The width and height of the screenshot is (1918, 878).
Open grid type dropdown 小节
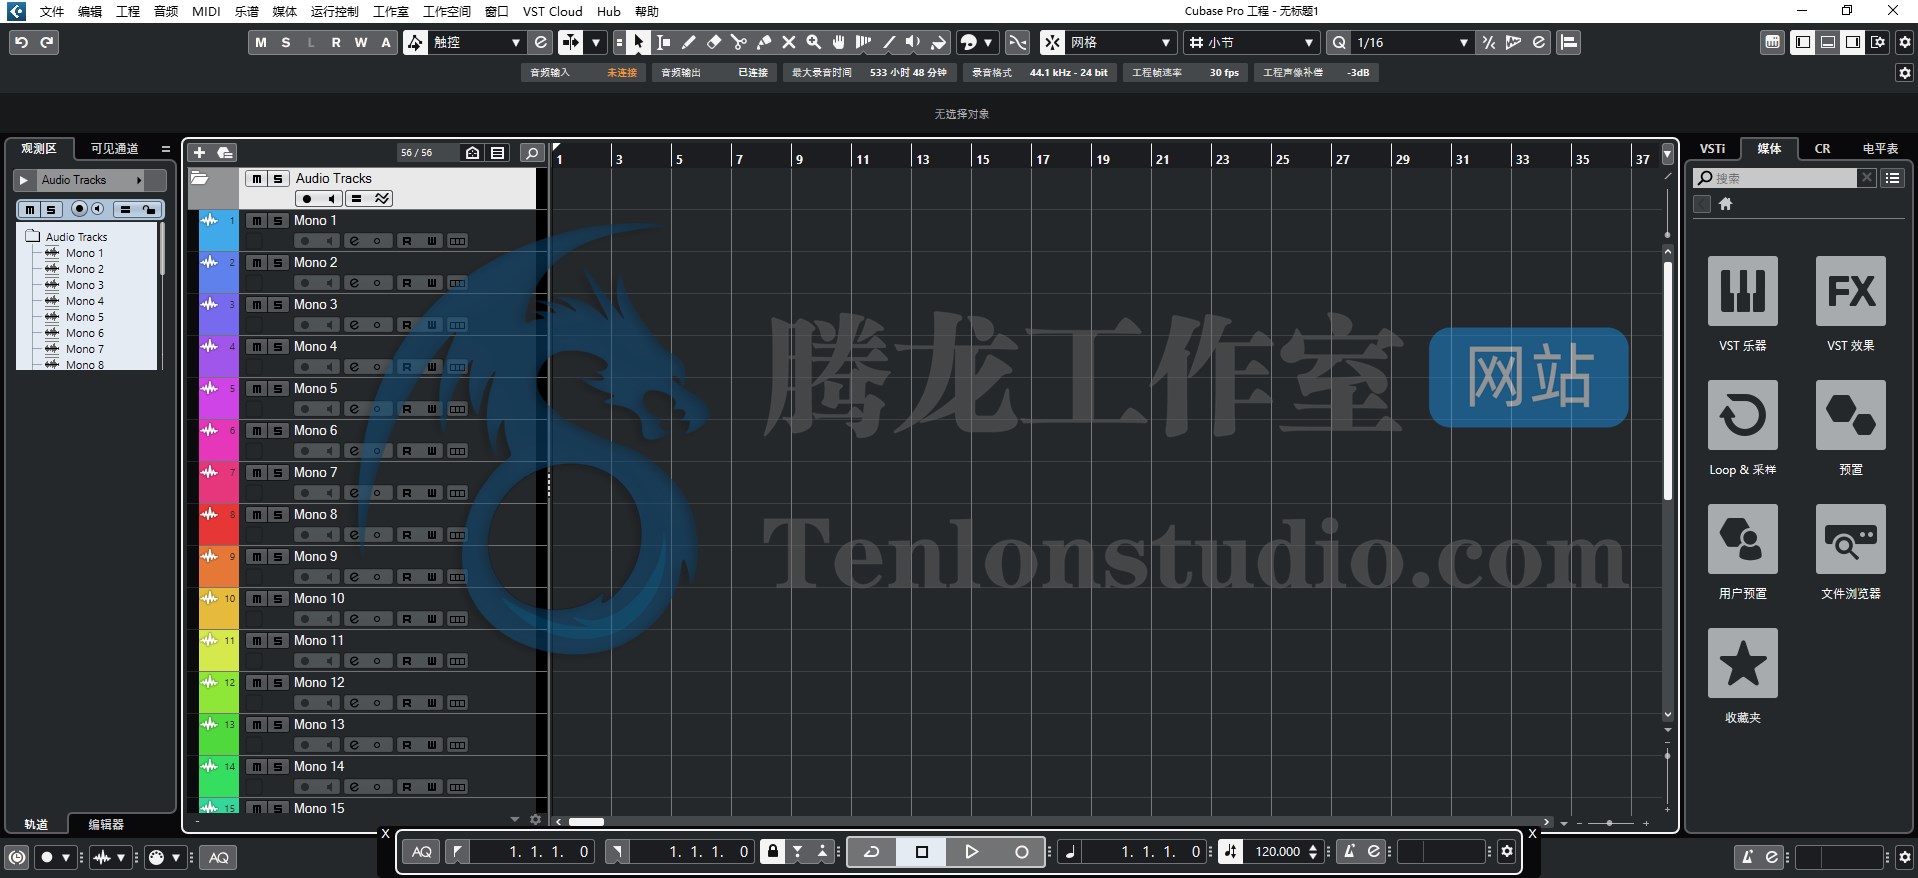(1252, 42)
